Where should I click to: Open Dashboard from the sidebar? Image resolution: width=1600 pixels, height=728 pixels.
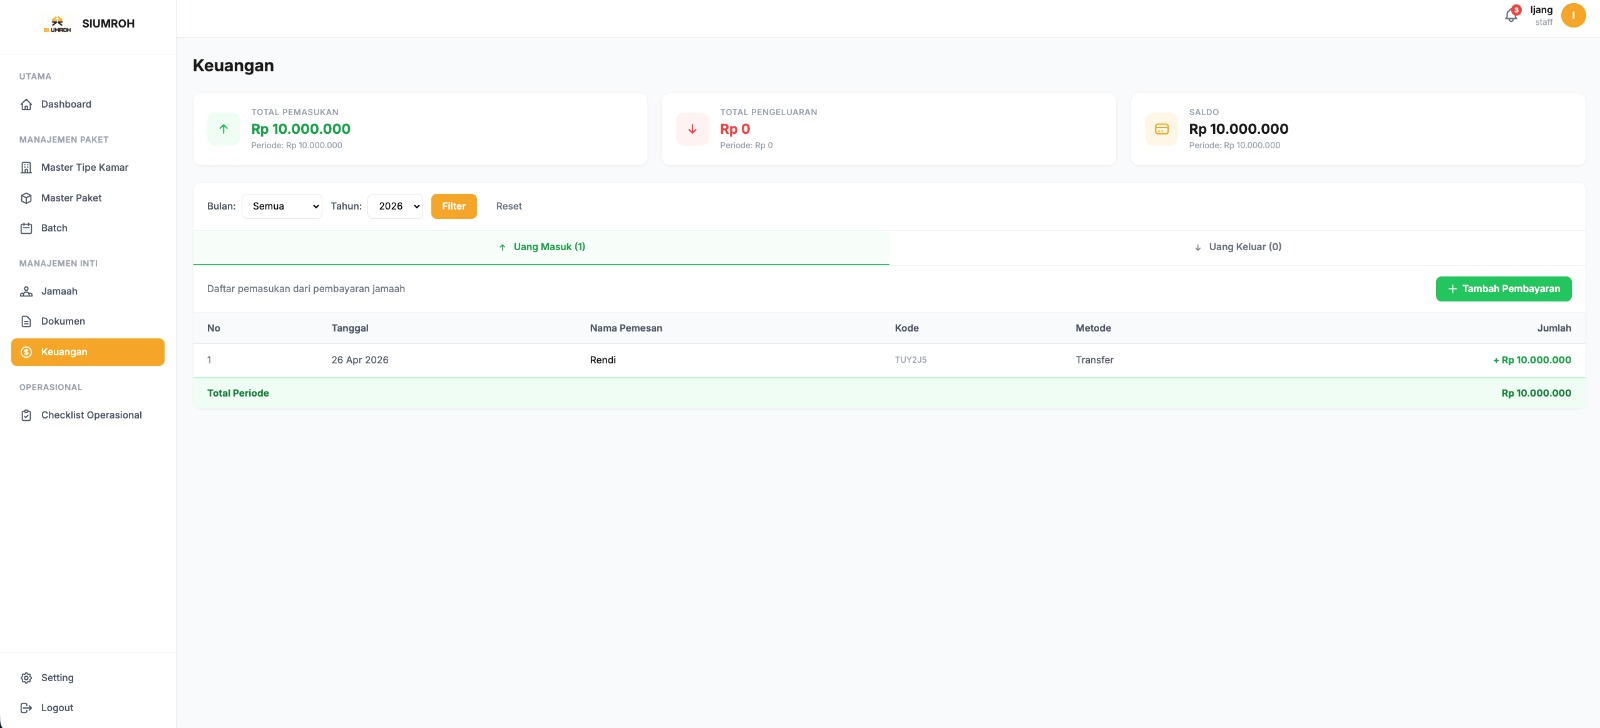tap(88, 104)
